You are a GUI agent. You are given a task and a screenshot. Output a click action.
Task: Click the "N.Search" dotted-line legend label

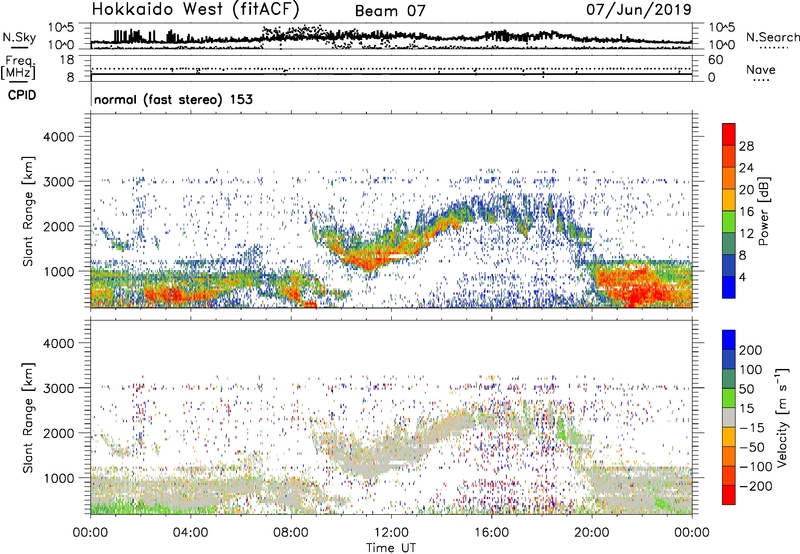[772, 37]
